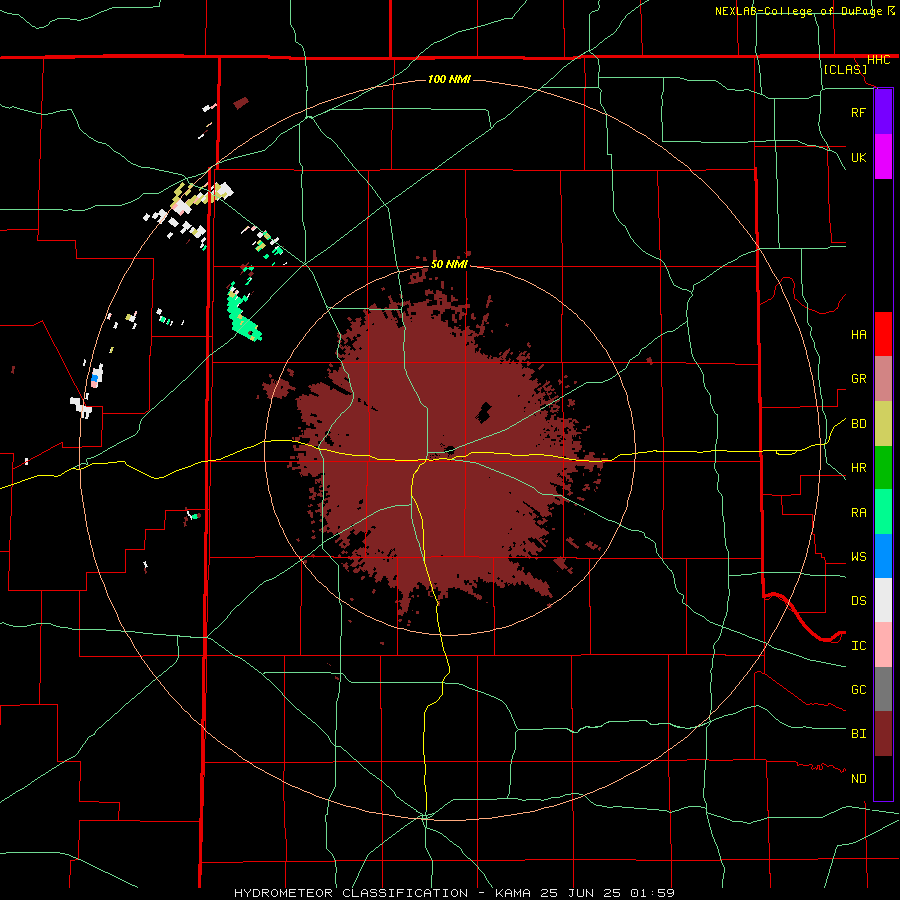Click the ND legend label
Image resolution: width=900 pixels, height=900 pixels.
(x=858, y=778)
